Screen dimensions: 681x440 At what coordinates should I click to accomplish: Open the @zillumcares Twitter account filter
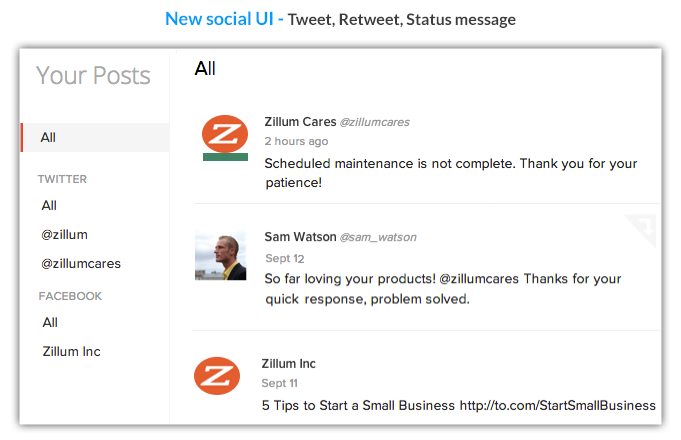pyautogui.click(x=81, y=264)
